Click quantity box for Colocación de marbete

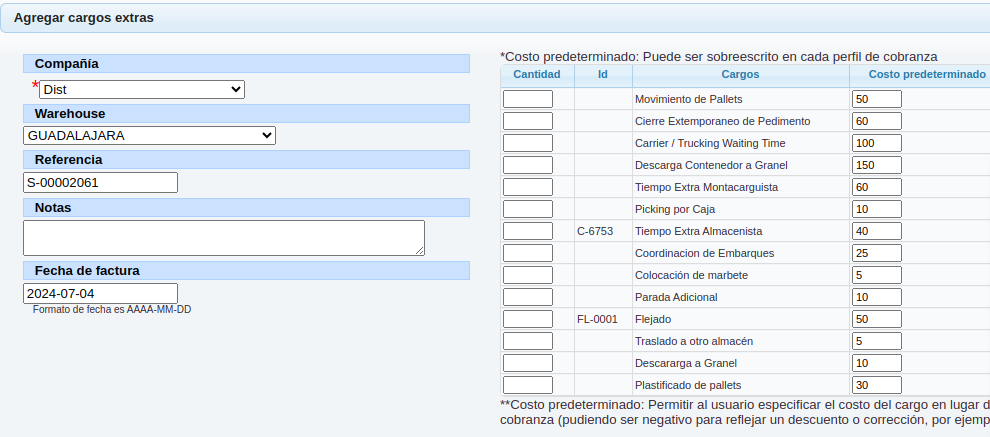(528, 275)
